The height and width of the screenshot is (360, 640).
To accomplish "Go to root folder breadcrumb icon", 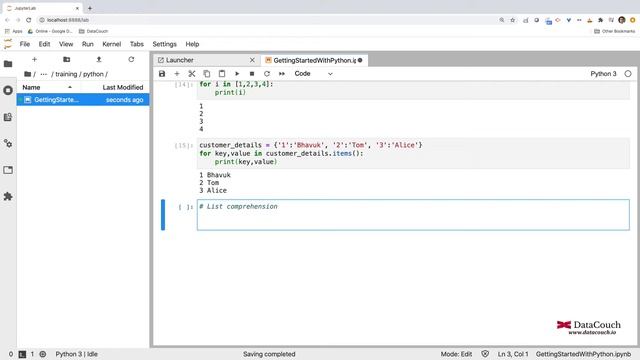I will (x=27, y=74).
